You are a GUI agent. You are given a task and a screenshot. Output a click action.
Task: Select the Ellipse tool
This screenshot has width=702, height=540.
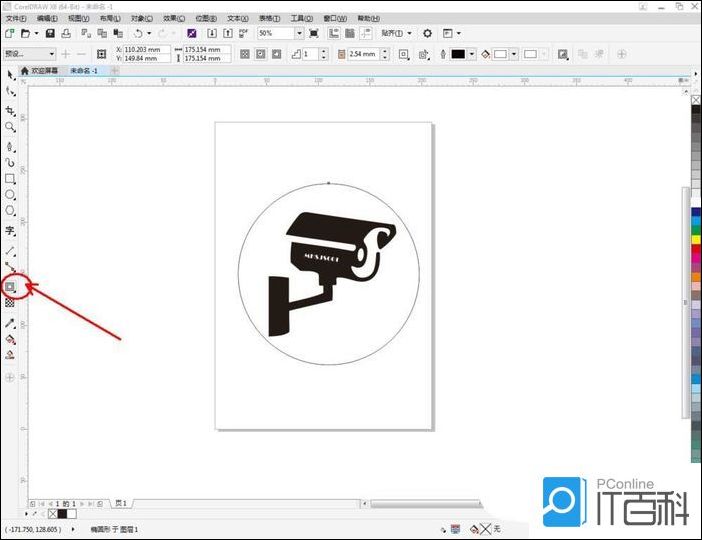pyautogui.click(x=10, y=195)
